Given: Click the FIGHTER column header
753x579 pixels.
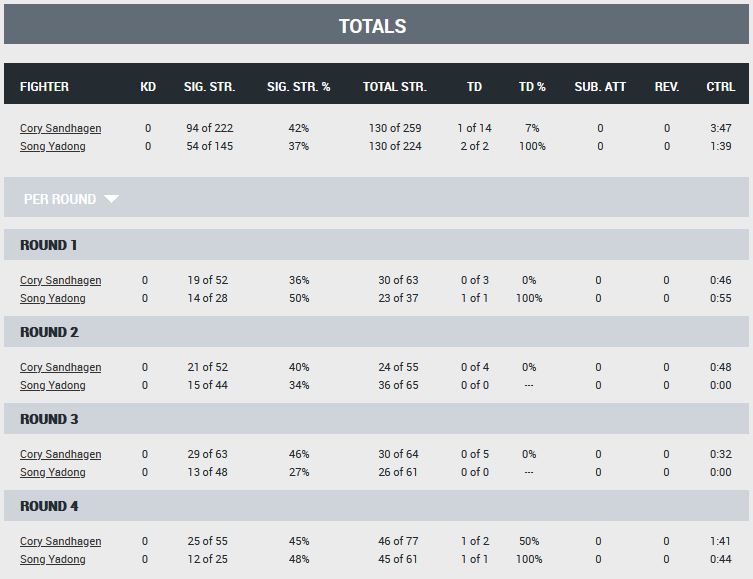Looking at the screenshot, I should [x=44, y=87].
